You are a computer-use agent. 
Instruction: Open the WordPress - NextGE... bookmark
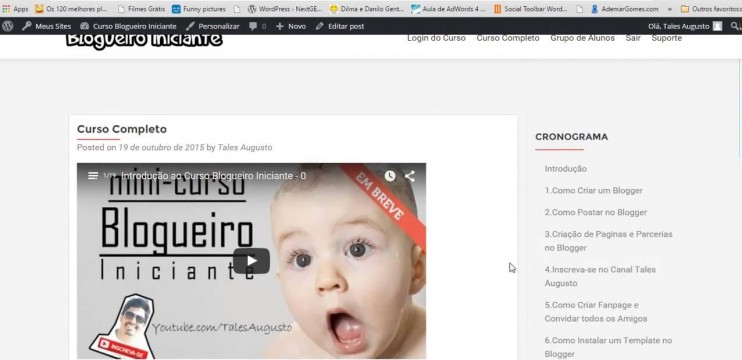coord(285,9)
